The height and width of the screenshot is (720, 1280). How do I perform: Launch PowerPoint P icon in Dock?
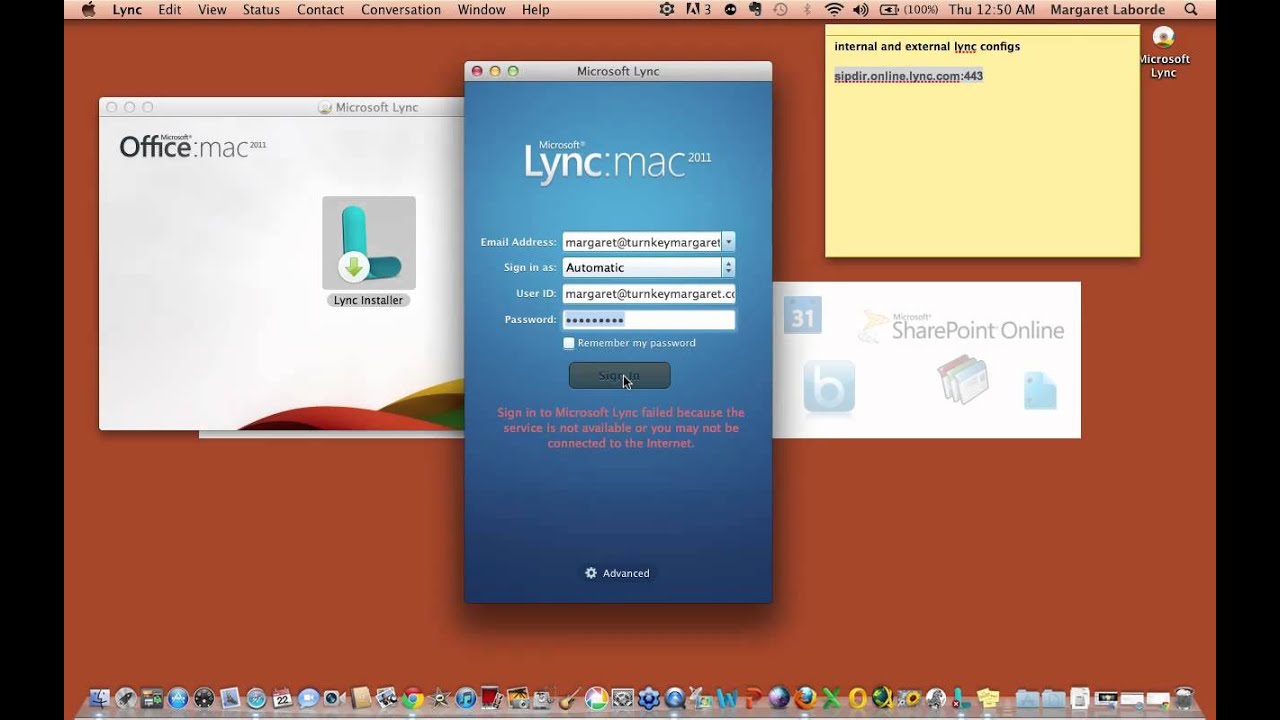pos(752,699)
